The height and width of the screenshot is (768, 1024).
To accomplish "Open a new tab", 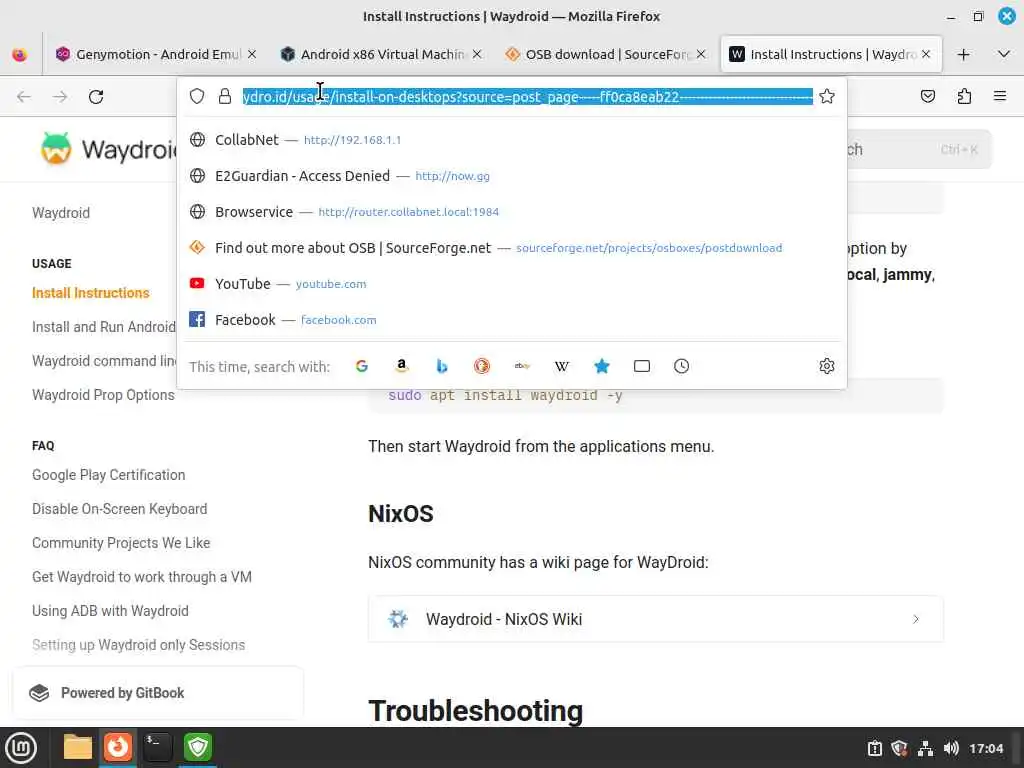I will pyautogui.click(x=963, y=55).
